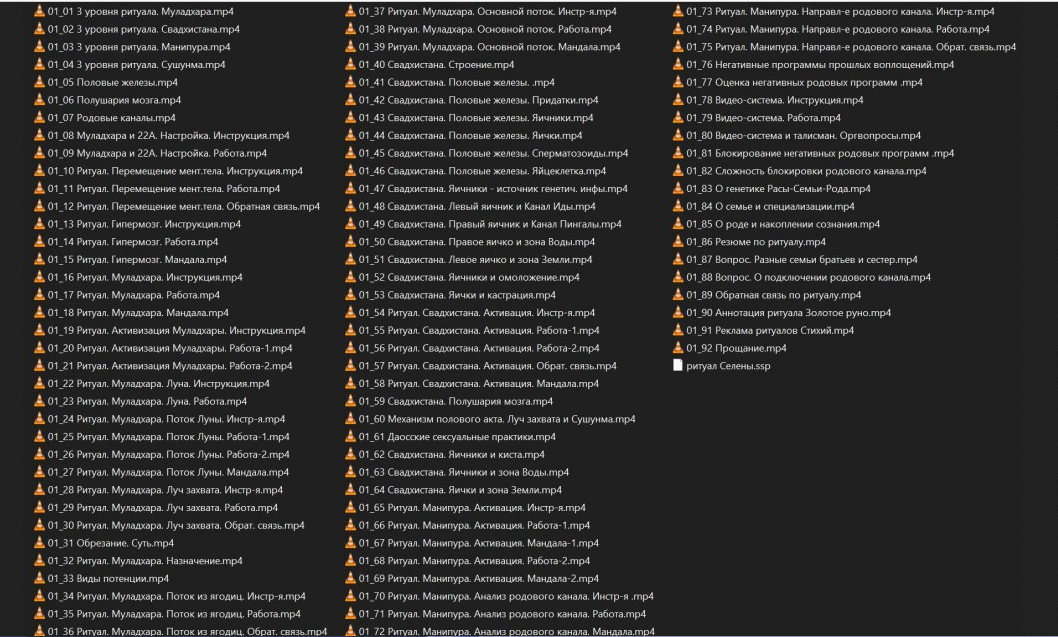Screen dimensions: 1058x637
Task: Click the VLC icon for 01_92 Прощание
Action: click(x=677, y=348)
